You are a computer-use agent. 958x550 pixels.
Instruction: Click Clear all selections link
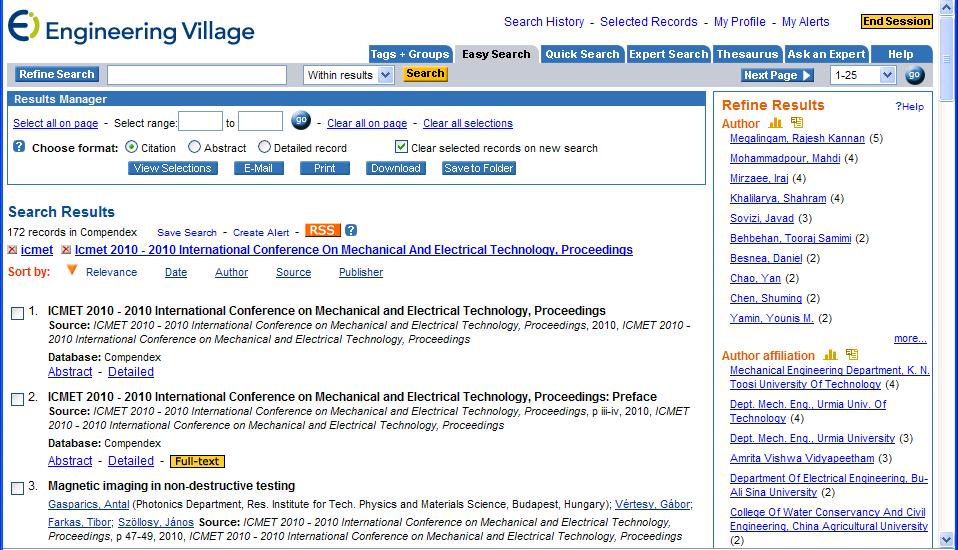point(468,123)
